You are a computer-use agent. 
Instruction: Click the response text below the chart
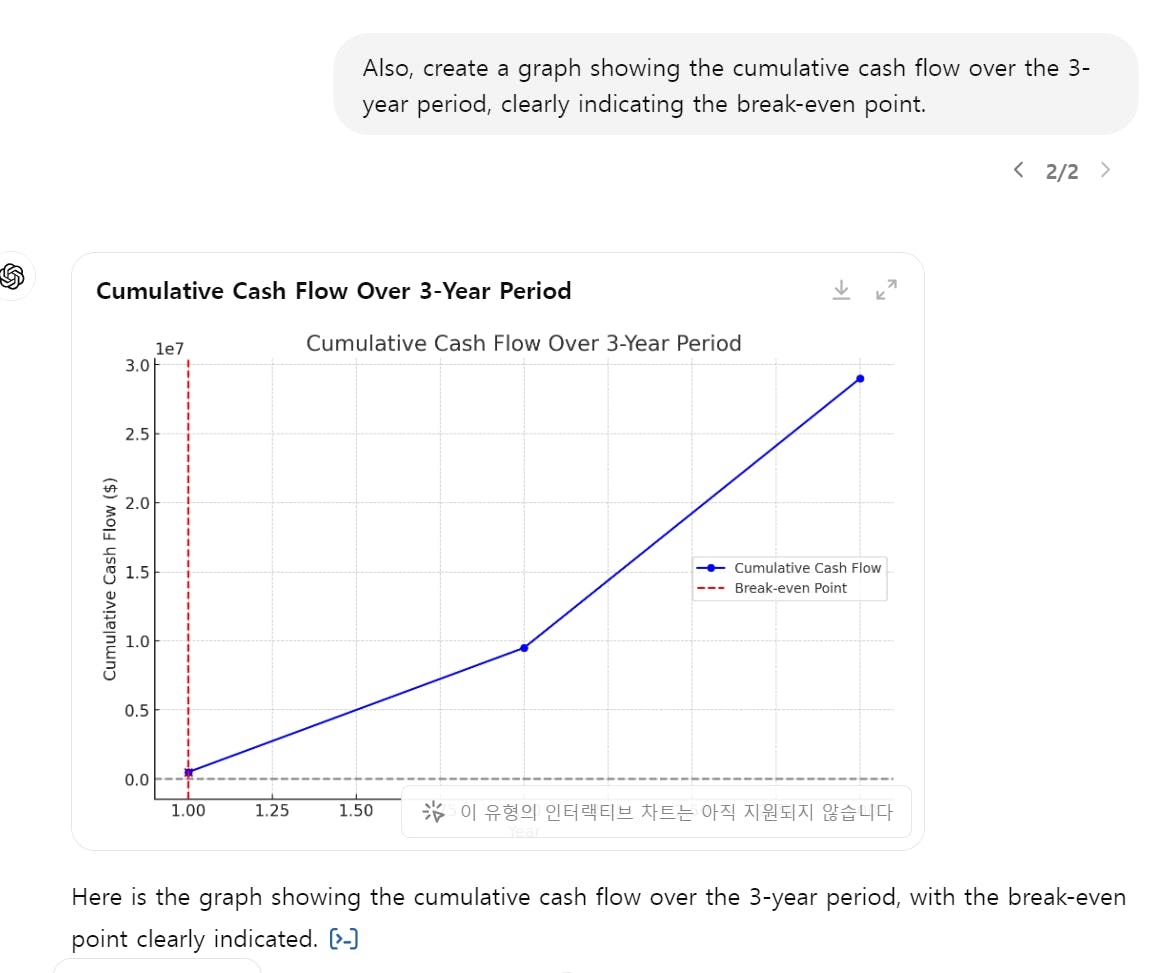coord(598,897)
